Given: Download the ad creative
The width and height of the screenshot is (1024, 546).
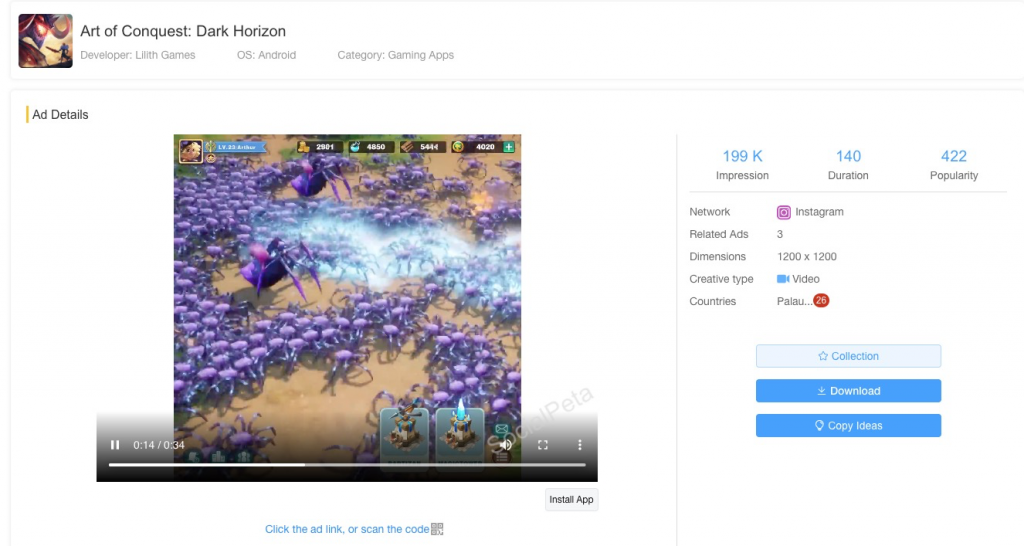Looking at the screenshot, I should (848, 391).
